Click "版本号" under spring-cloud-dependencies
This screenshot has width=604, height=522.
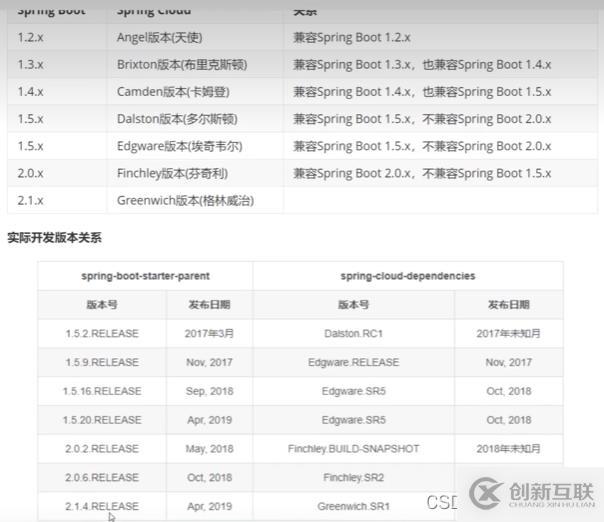pyautogui.click(x=353, y=305)
